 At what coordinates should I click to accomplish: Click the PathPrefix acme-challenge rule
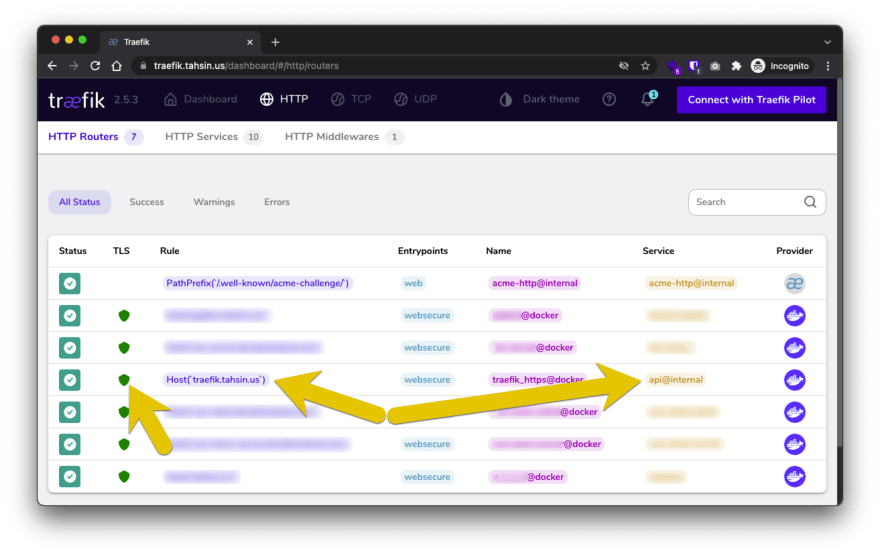pyautogui.click(x=258, y=283)
